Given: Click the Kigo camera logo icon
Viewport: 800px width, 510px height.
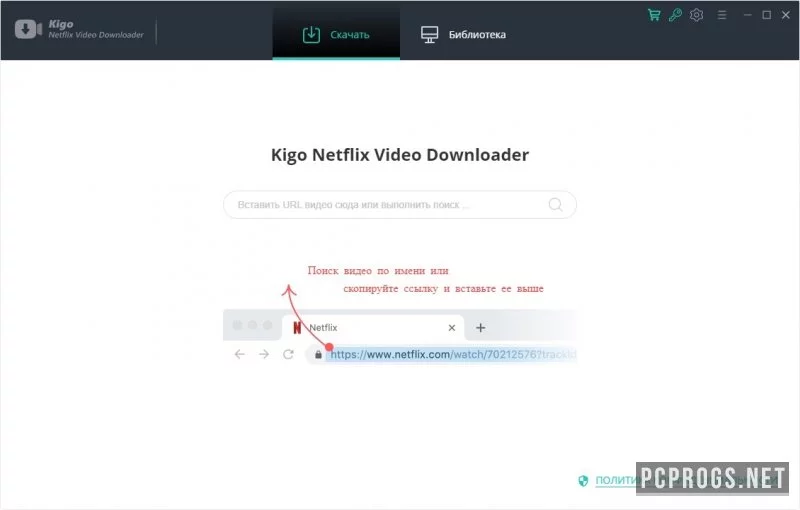Looking at the screenshot, I should pyautogui.click(x=29, y=29).
